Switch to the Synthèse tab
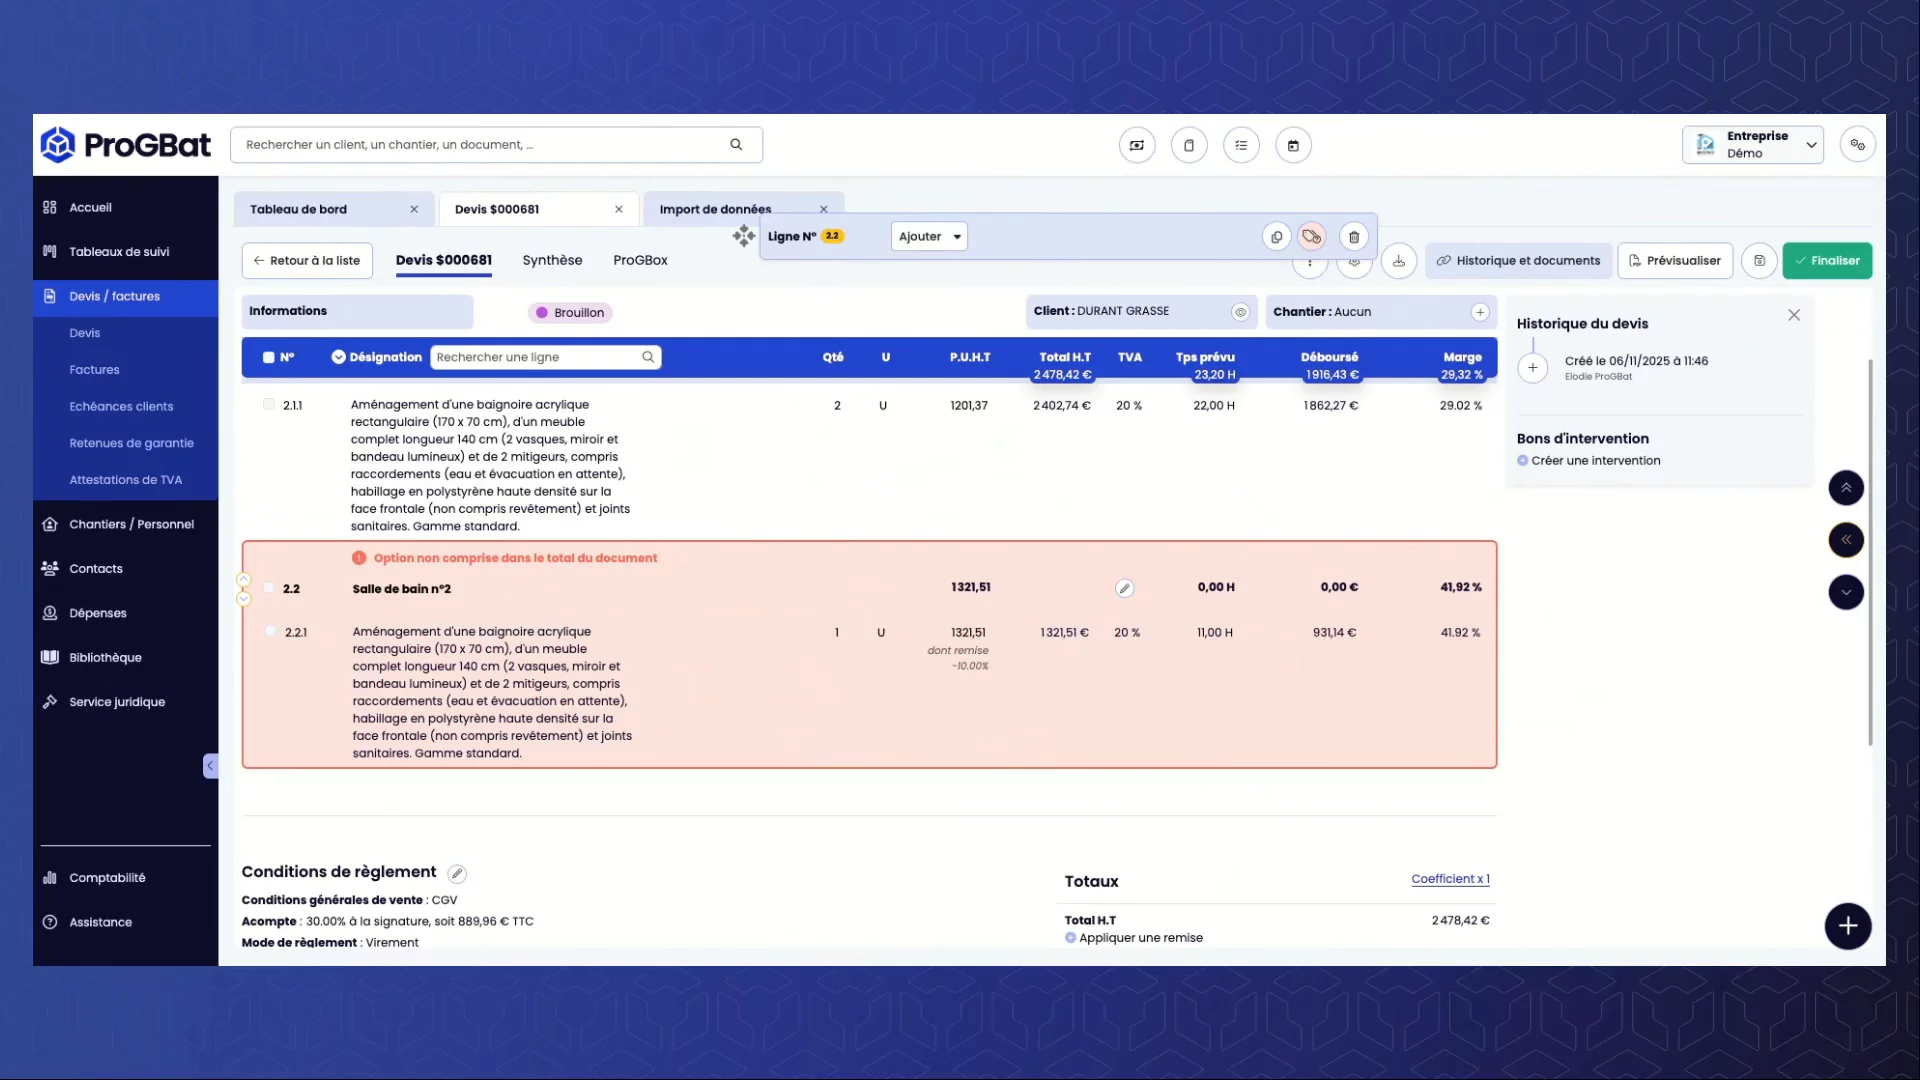 pyautogui.click(x=552, y=260)
